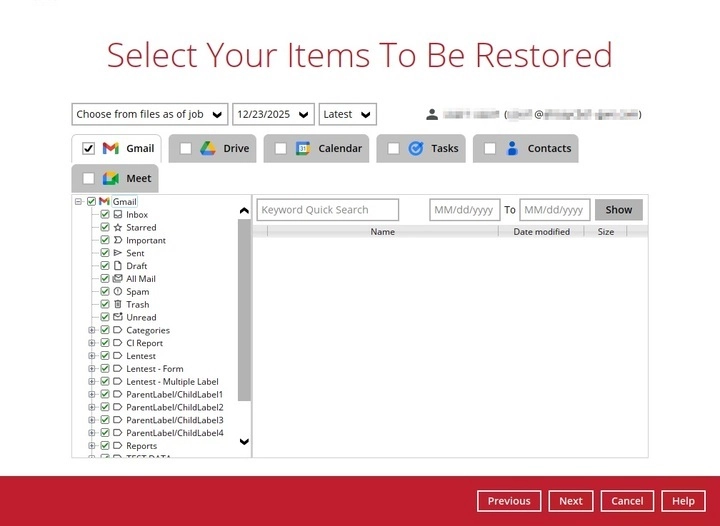The width and height of the screenshot is (720, 526).
Task: Click the Next button
Action: click(571, 501)
